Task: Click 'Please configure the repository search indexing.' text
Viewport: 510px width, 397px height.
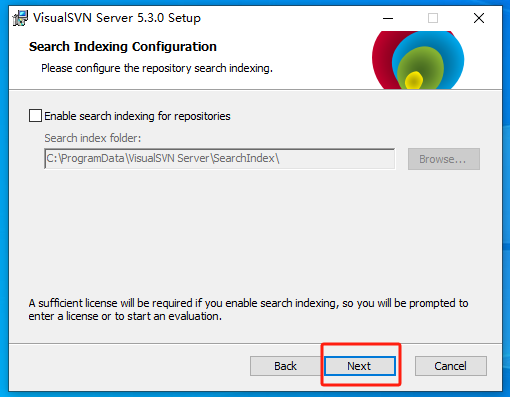Action: point(157,68)
